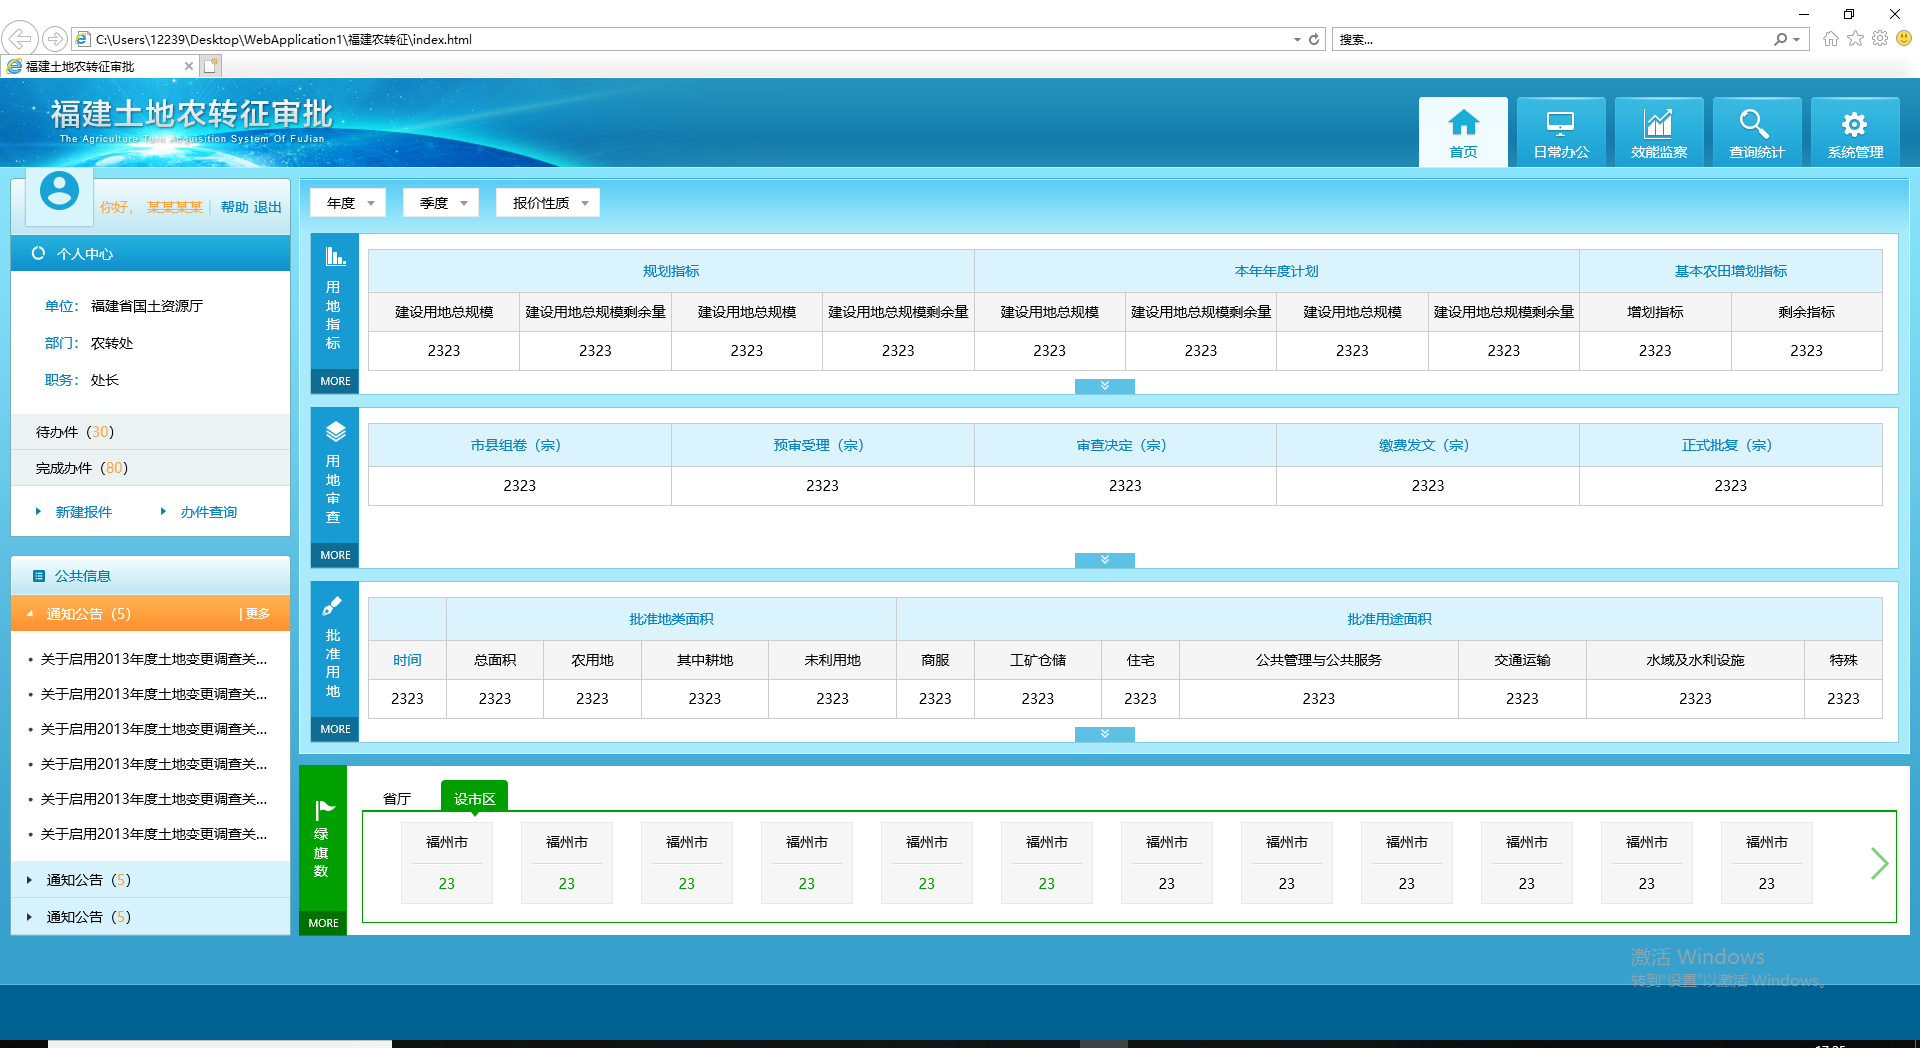Click the 某某某某 username link
This screenshot has height=1048, width=1920.
click(x=175, y=207)
